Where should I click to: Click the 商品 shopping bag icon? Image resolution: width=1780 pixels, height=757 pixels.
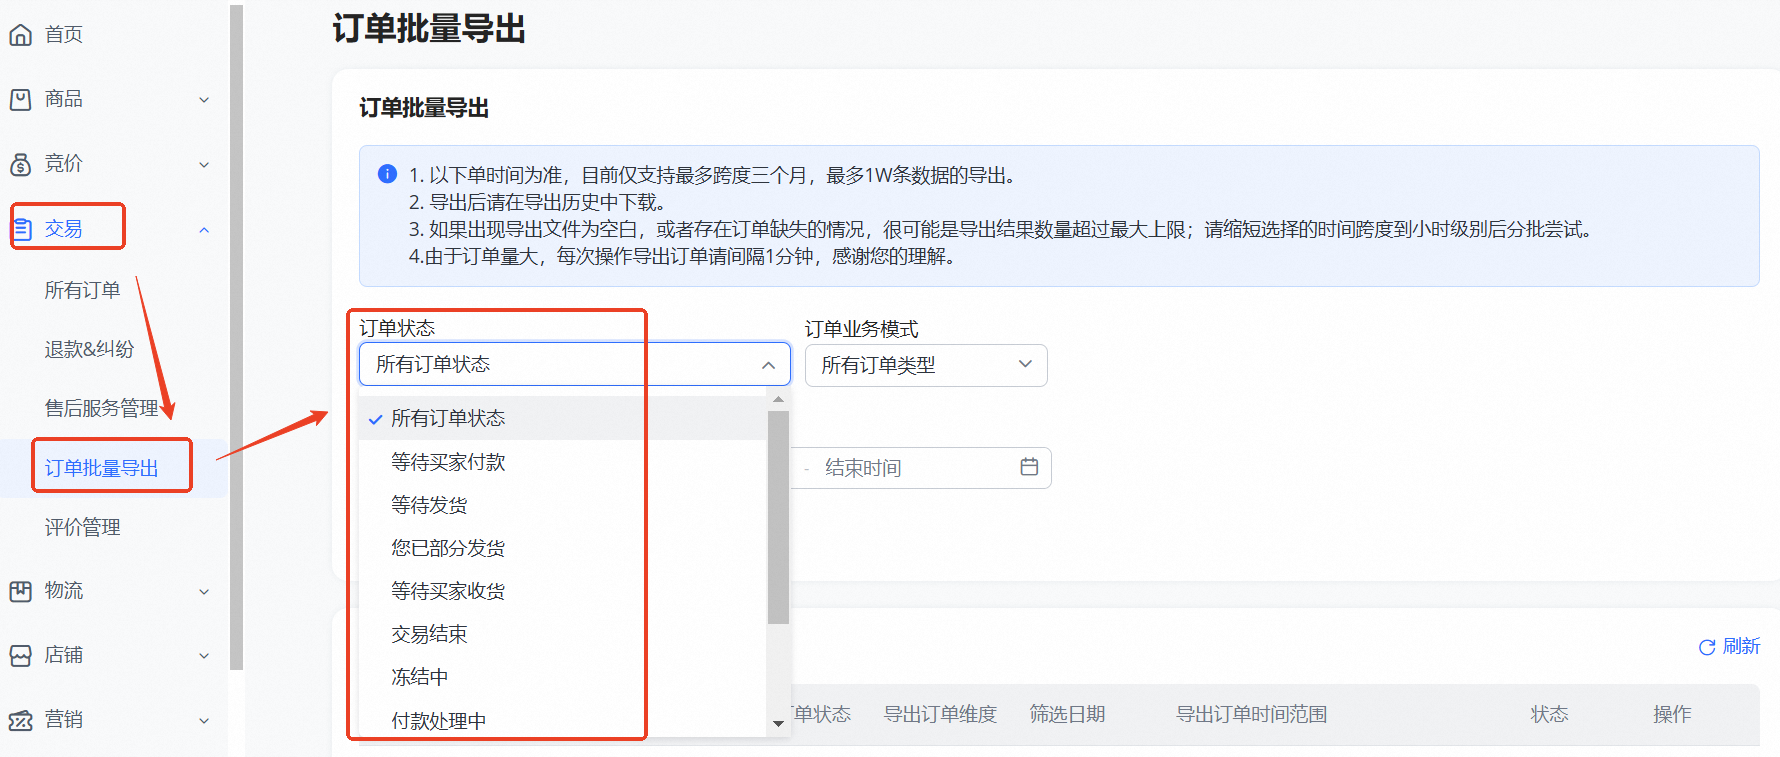click(x=20, y=99)
